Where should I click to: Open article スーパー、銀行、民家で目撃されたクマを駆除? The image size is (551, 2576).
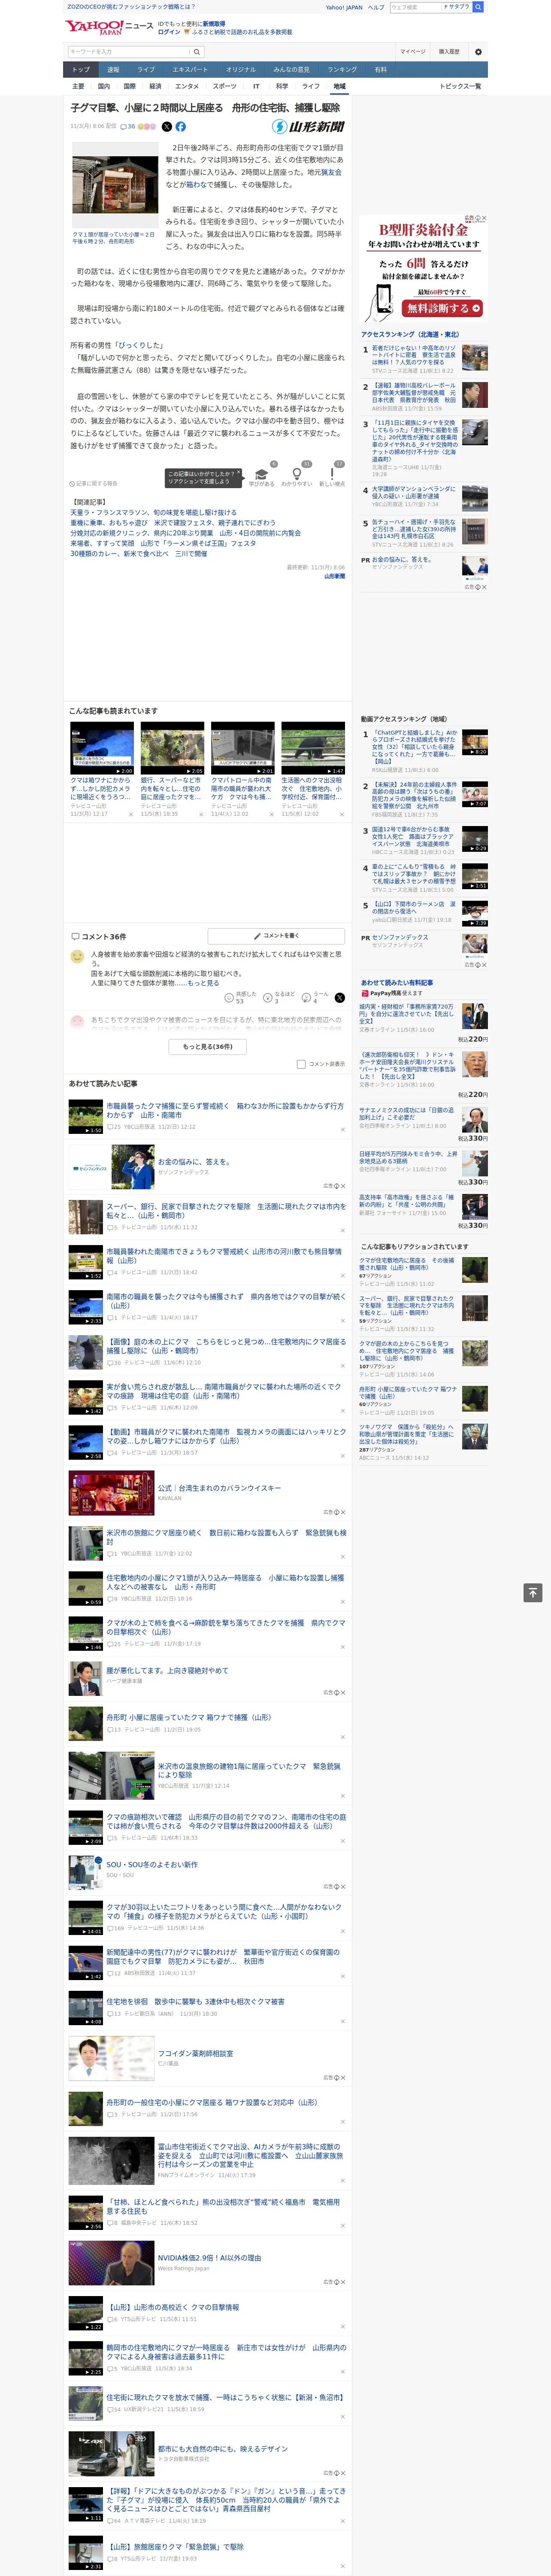click(x=226, y=1211)
